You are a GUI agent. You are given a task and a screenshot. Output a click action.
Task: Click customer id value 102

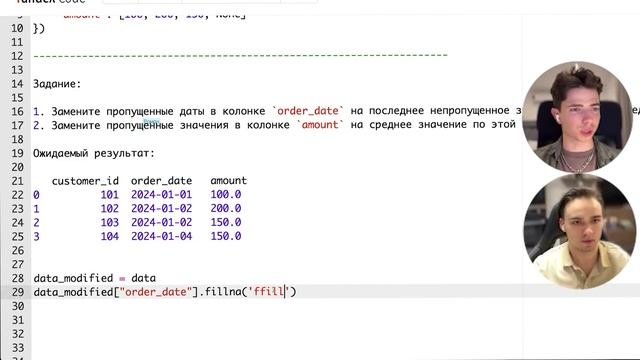pos(109,209)
